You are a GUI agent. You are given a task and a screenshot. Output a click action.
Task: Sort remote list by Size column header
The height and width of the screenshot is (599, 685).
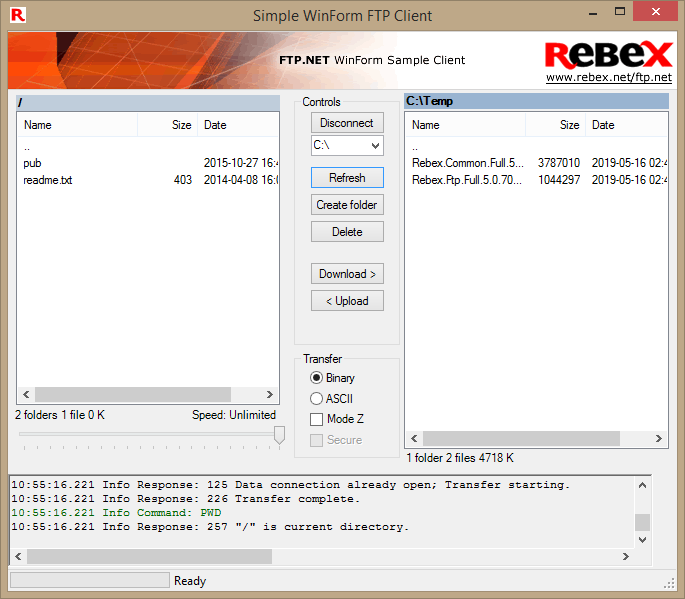(168, 125)
